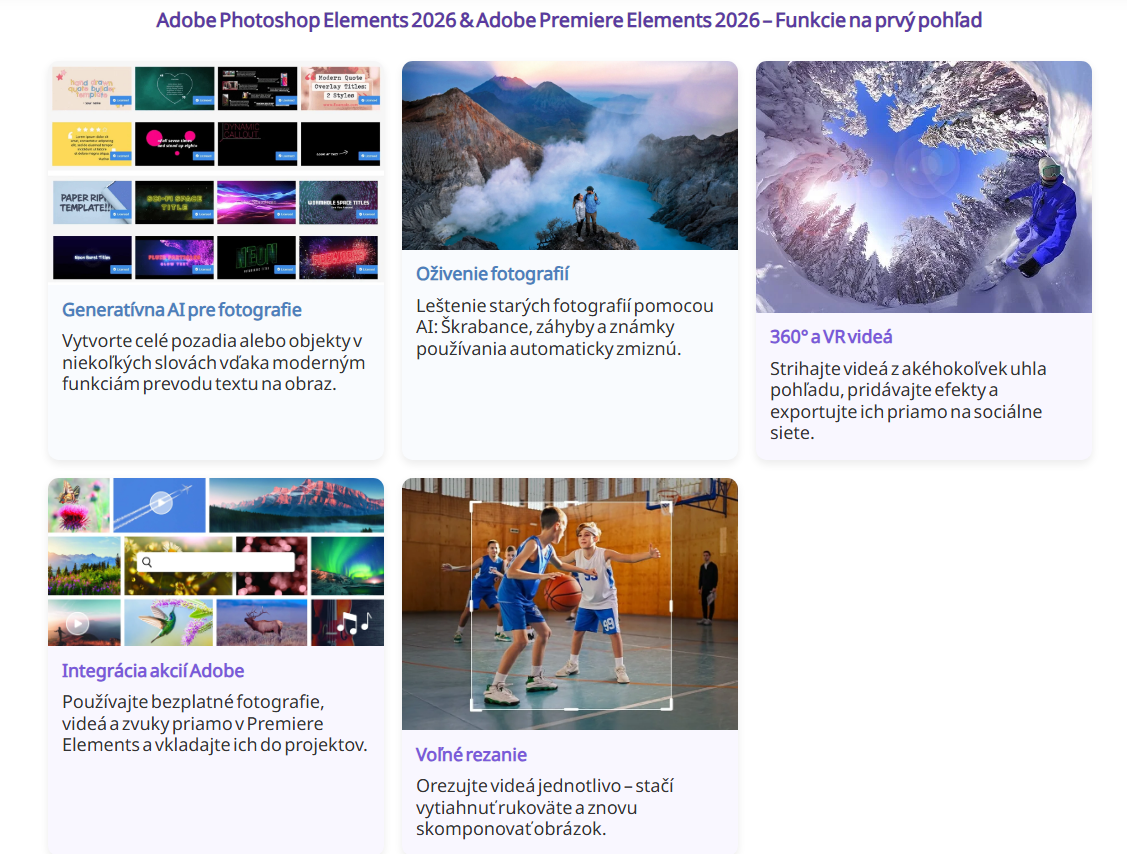Select the Sci-Fi Space Title template

[x=174, y=202]
